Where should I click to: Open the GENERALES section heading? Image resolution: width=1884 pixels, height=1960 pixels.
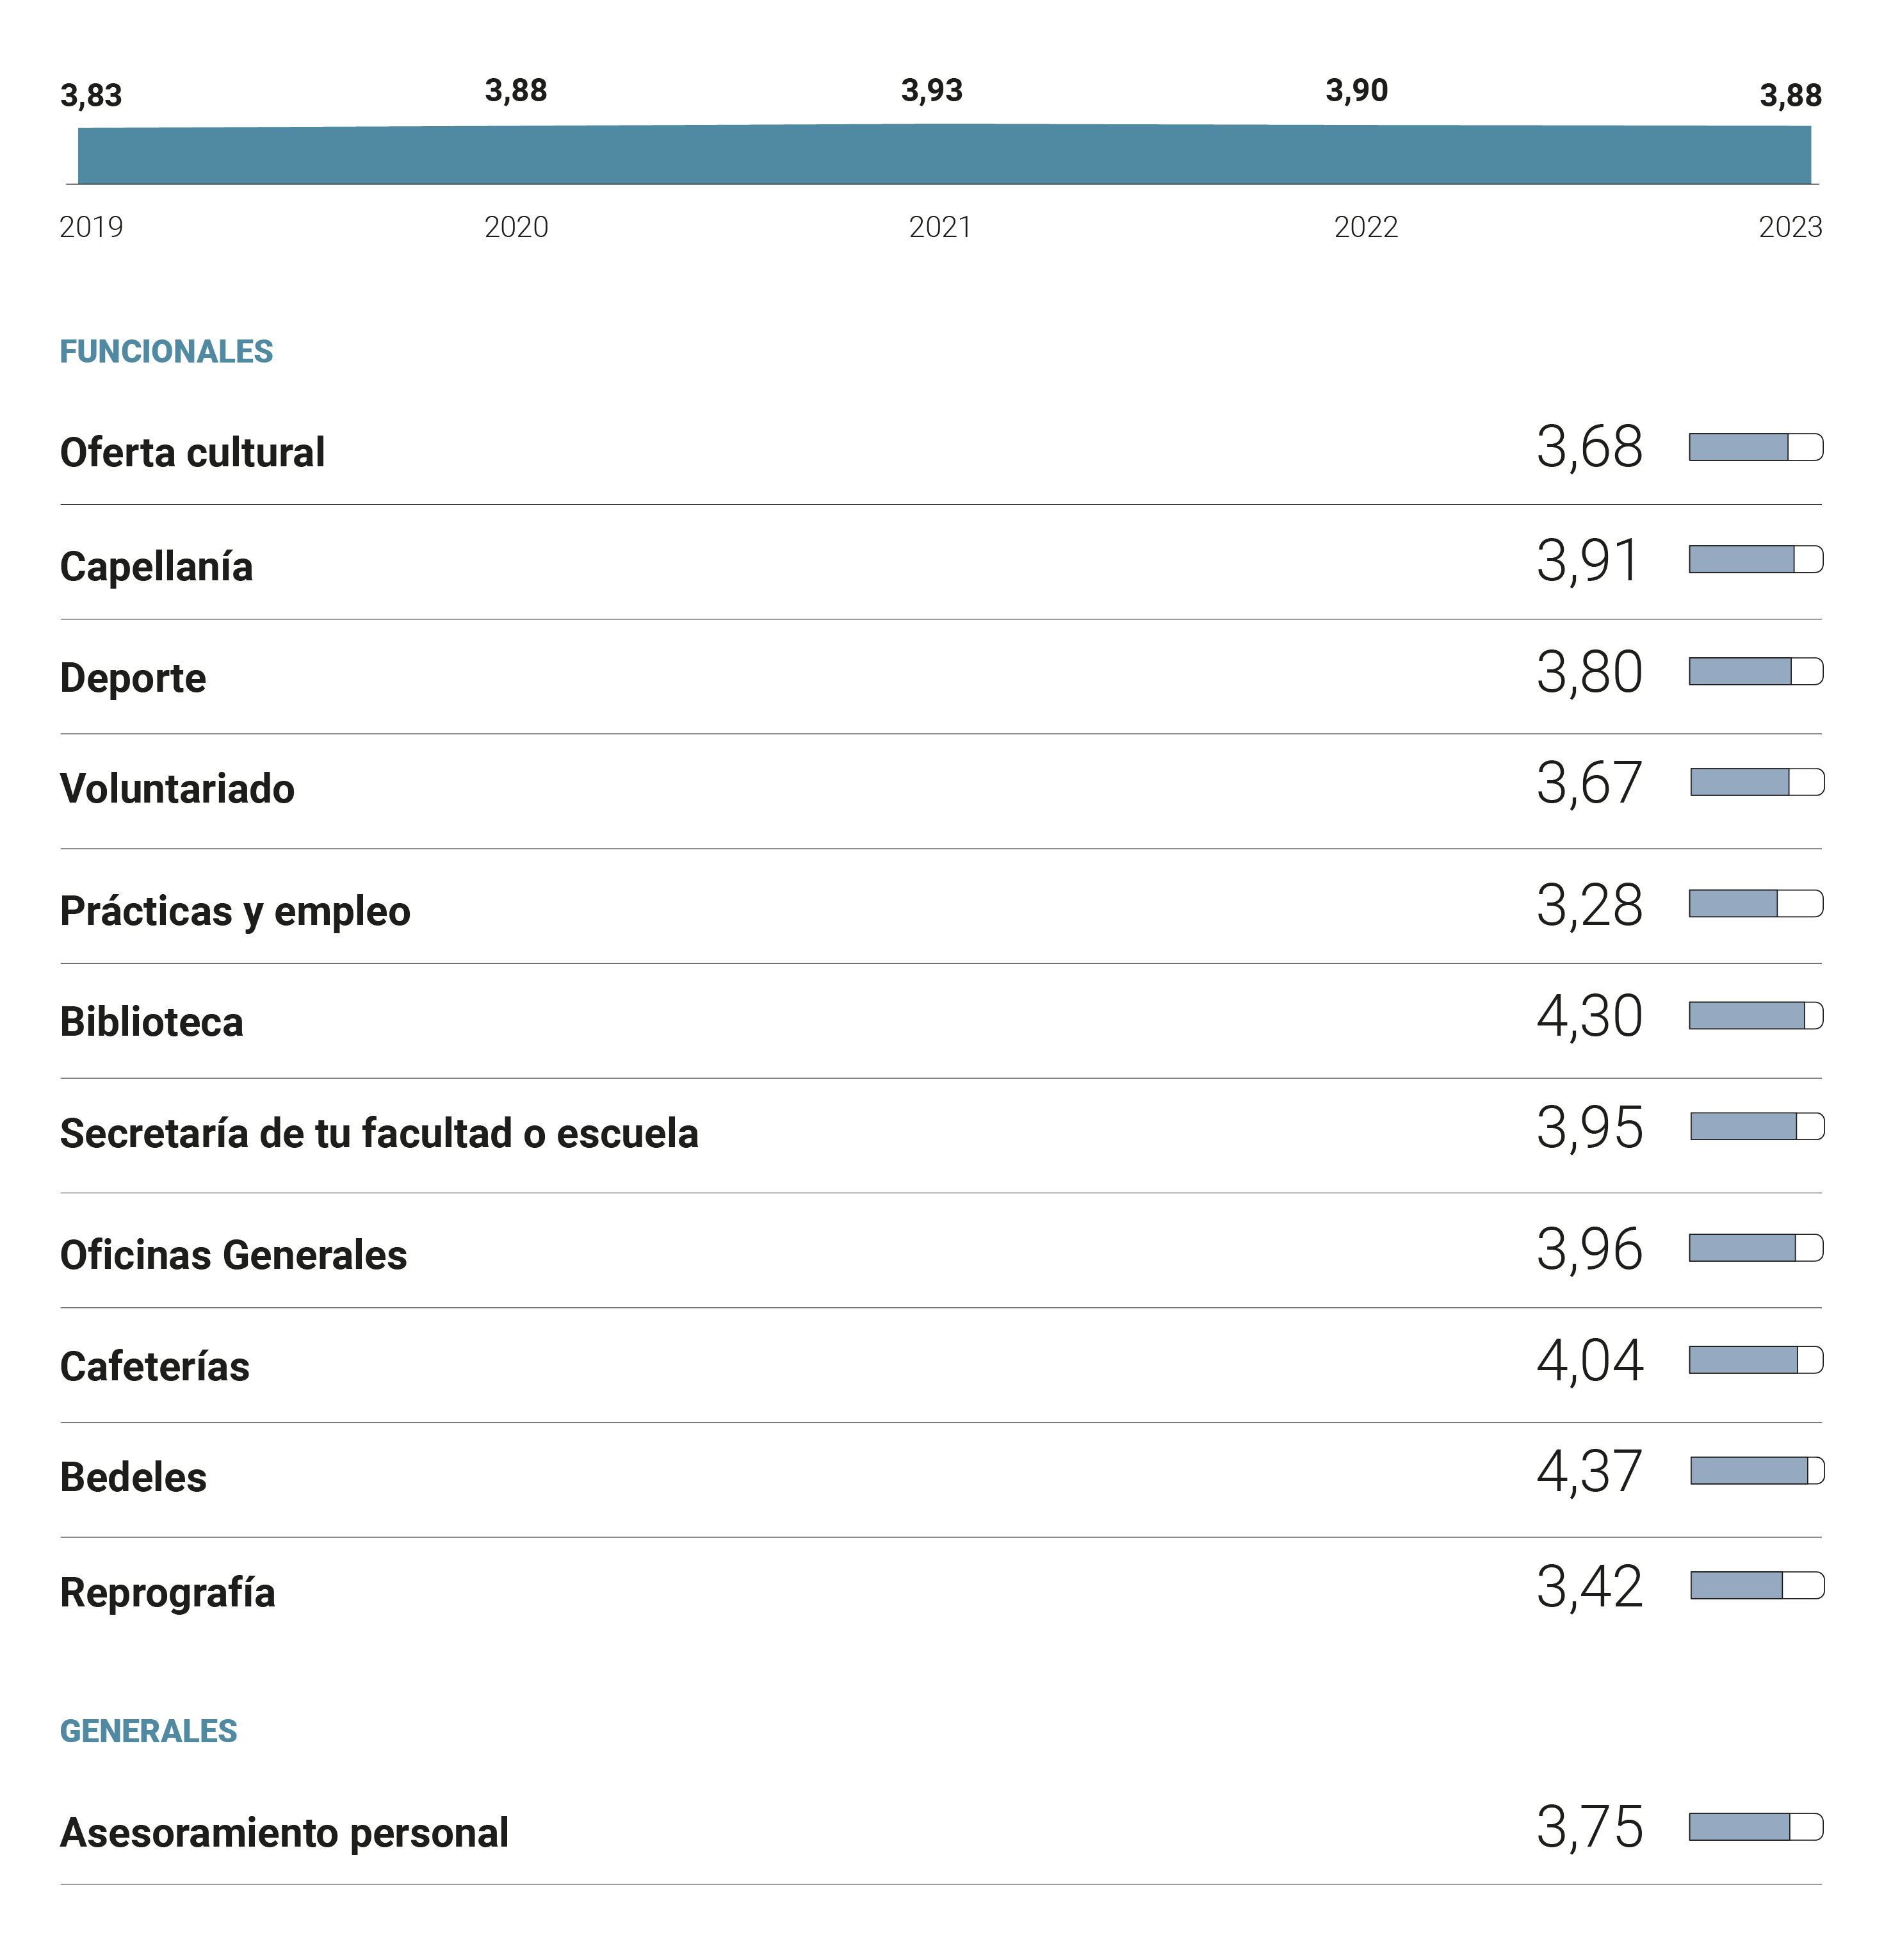pos(148,1731)
